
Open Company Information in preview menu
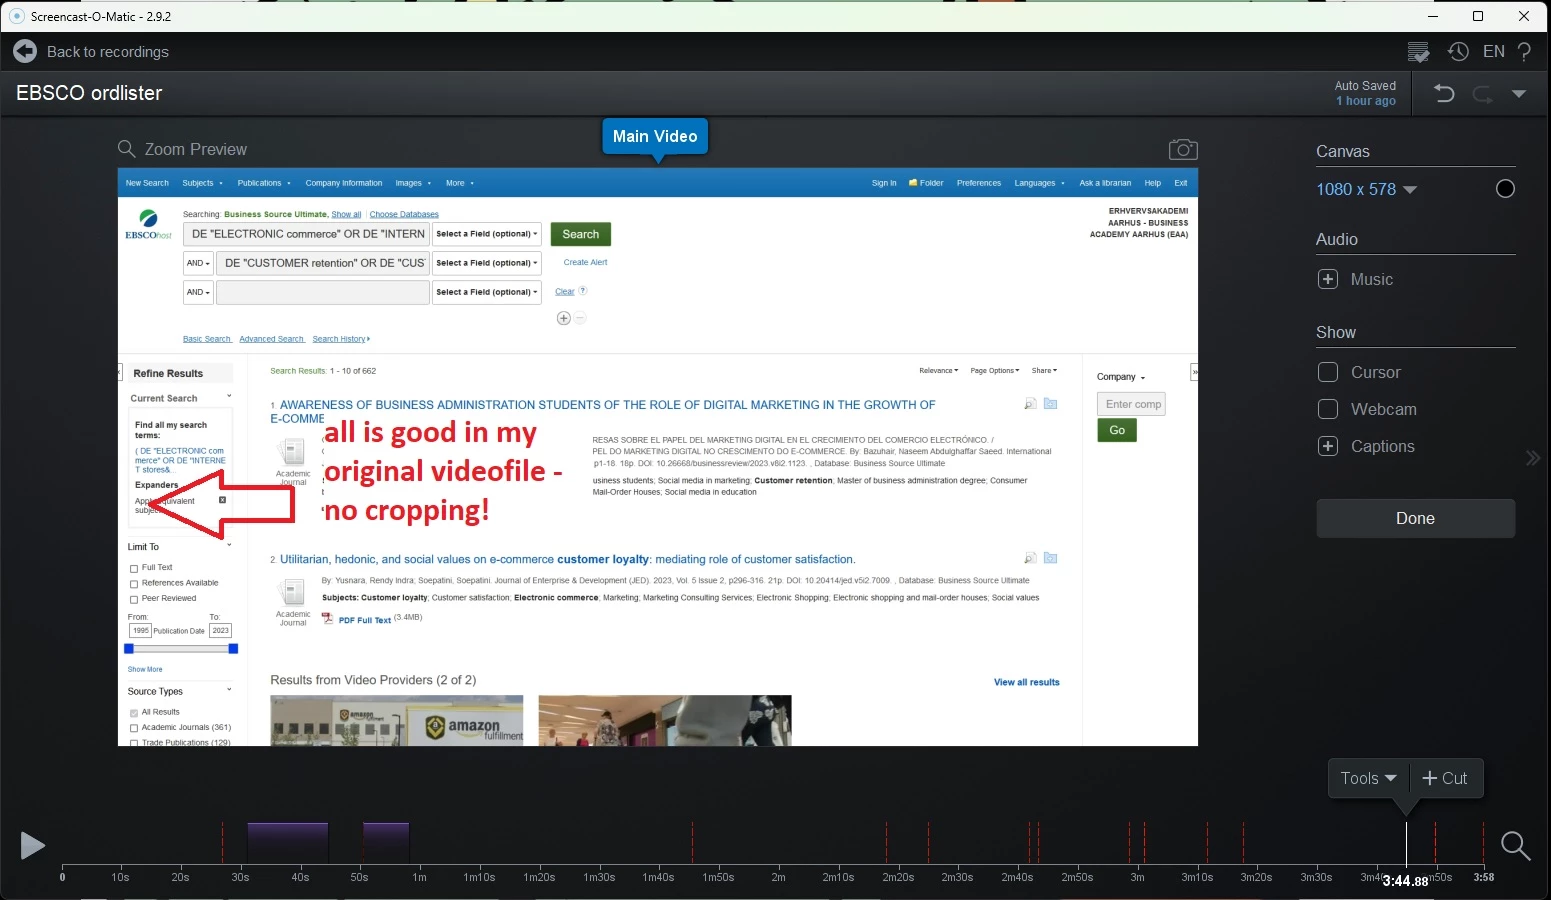coord(344,183)
